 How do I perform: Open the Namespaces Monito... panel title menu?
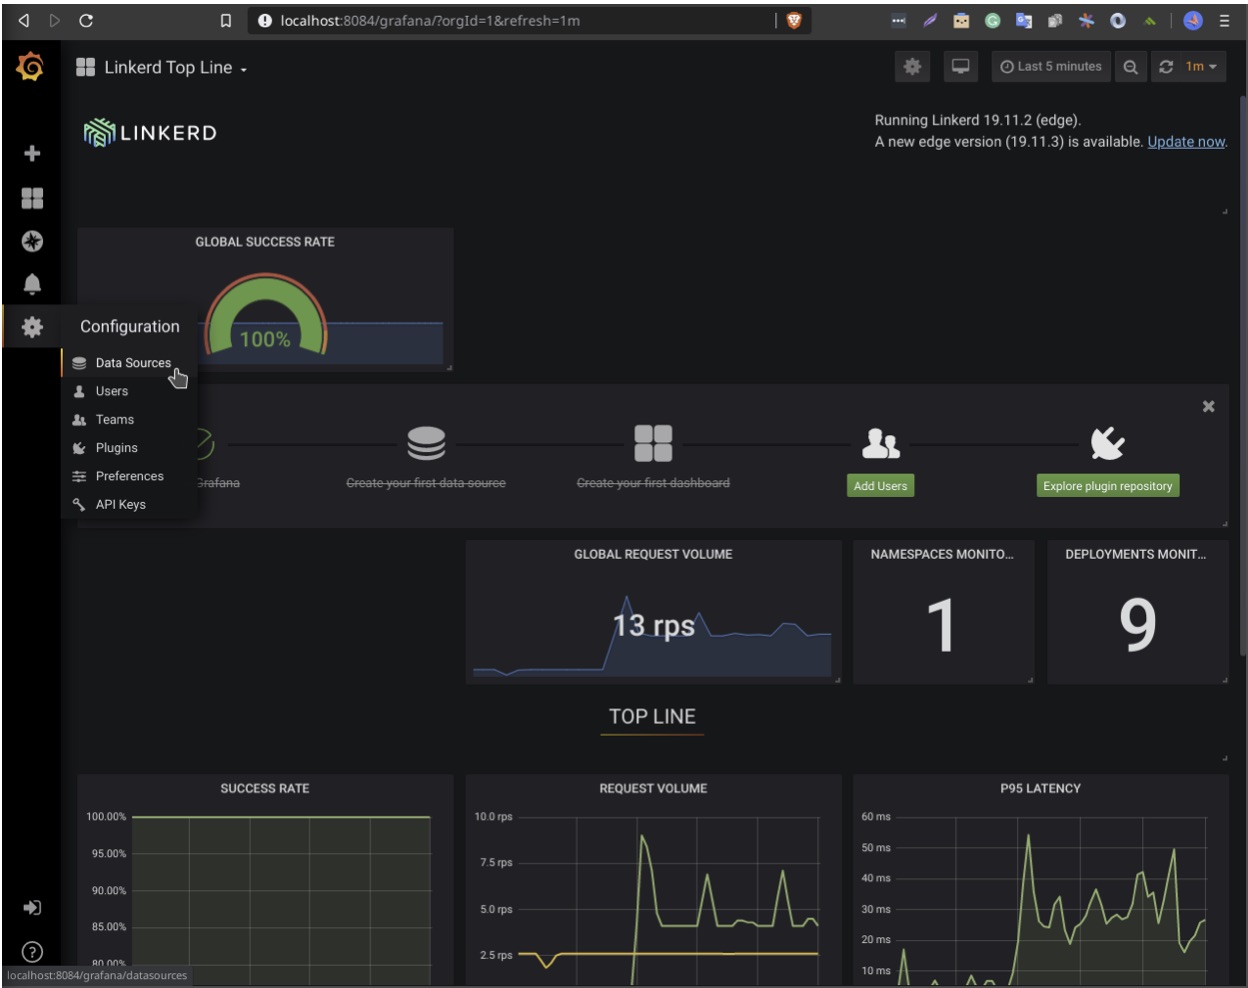click(942, 554)
